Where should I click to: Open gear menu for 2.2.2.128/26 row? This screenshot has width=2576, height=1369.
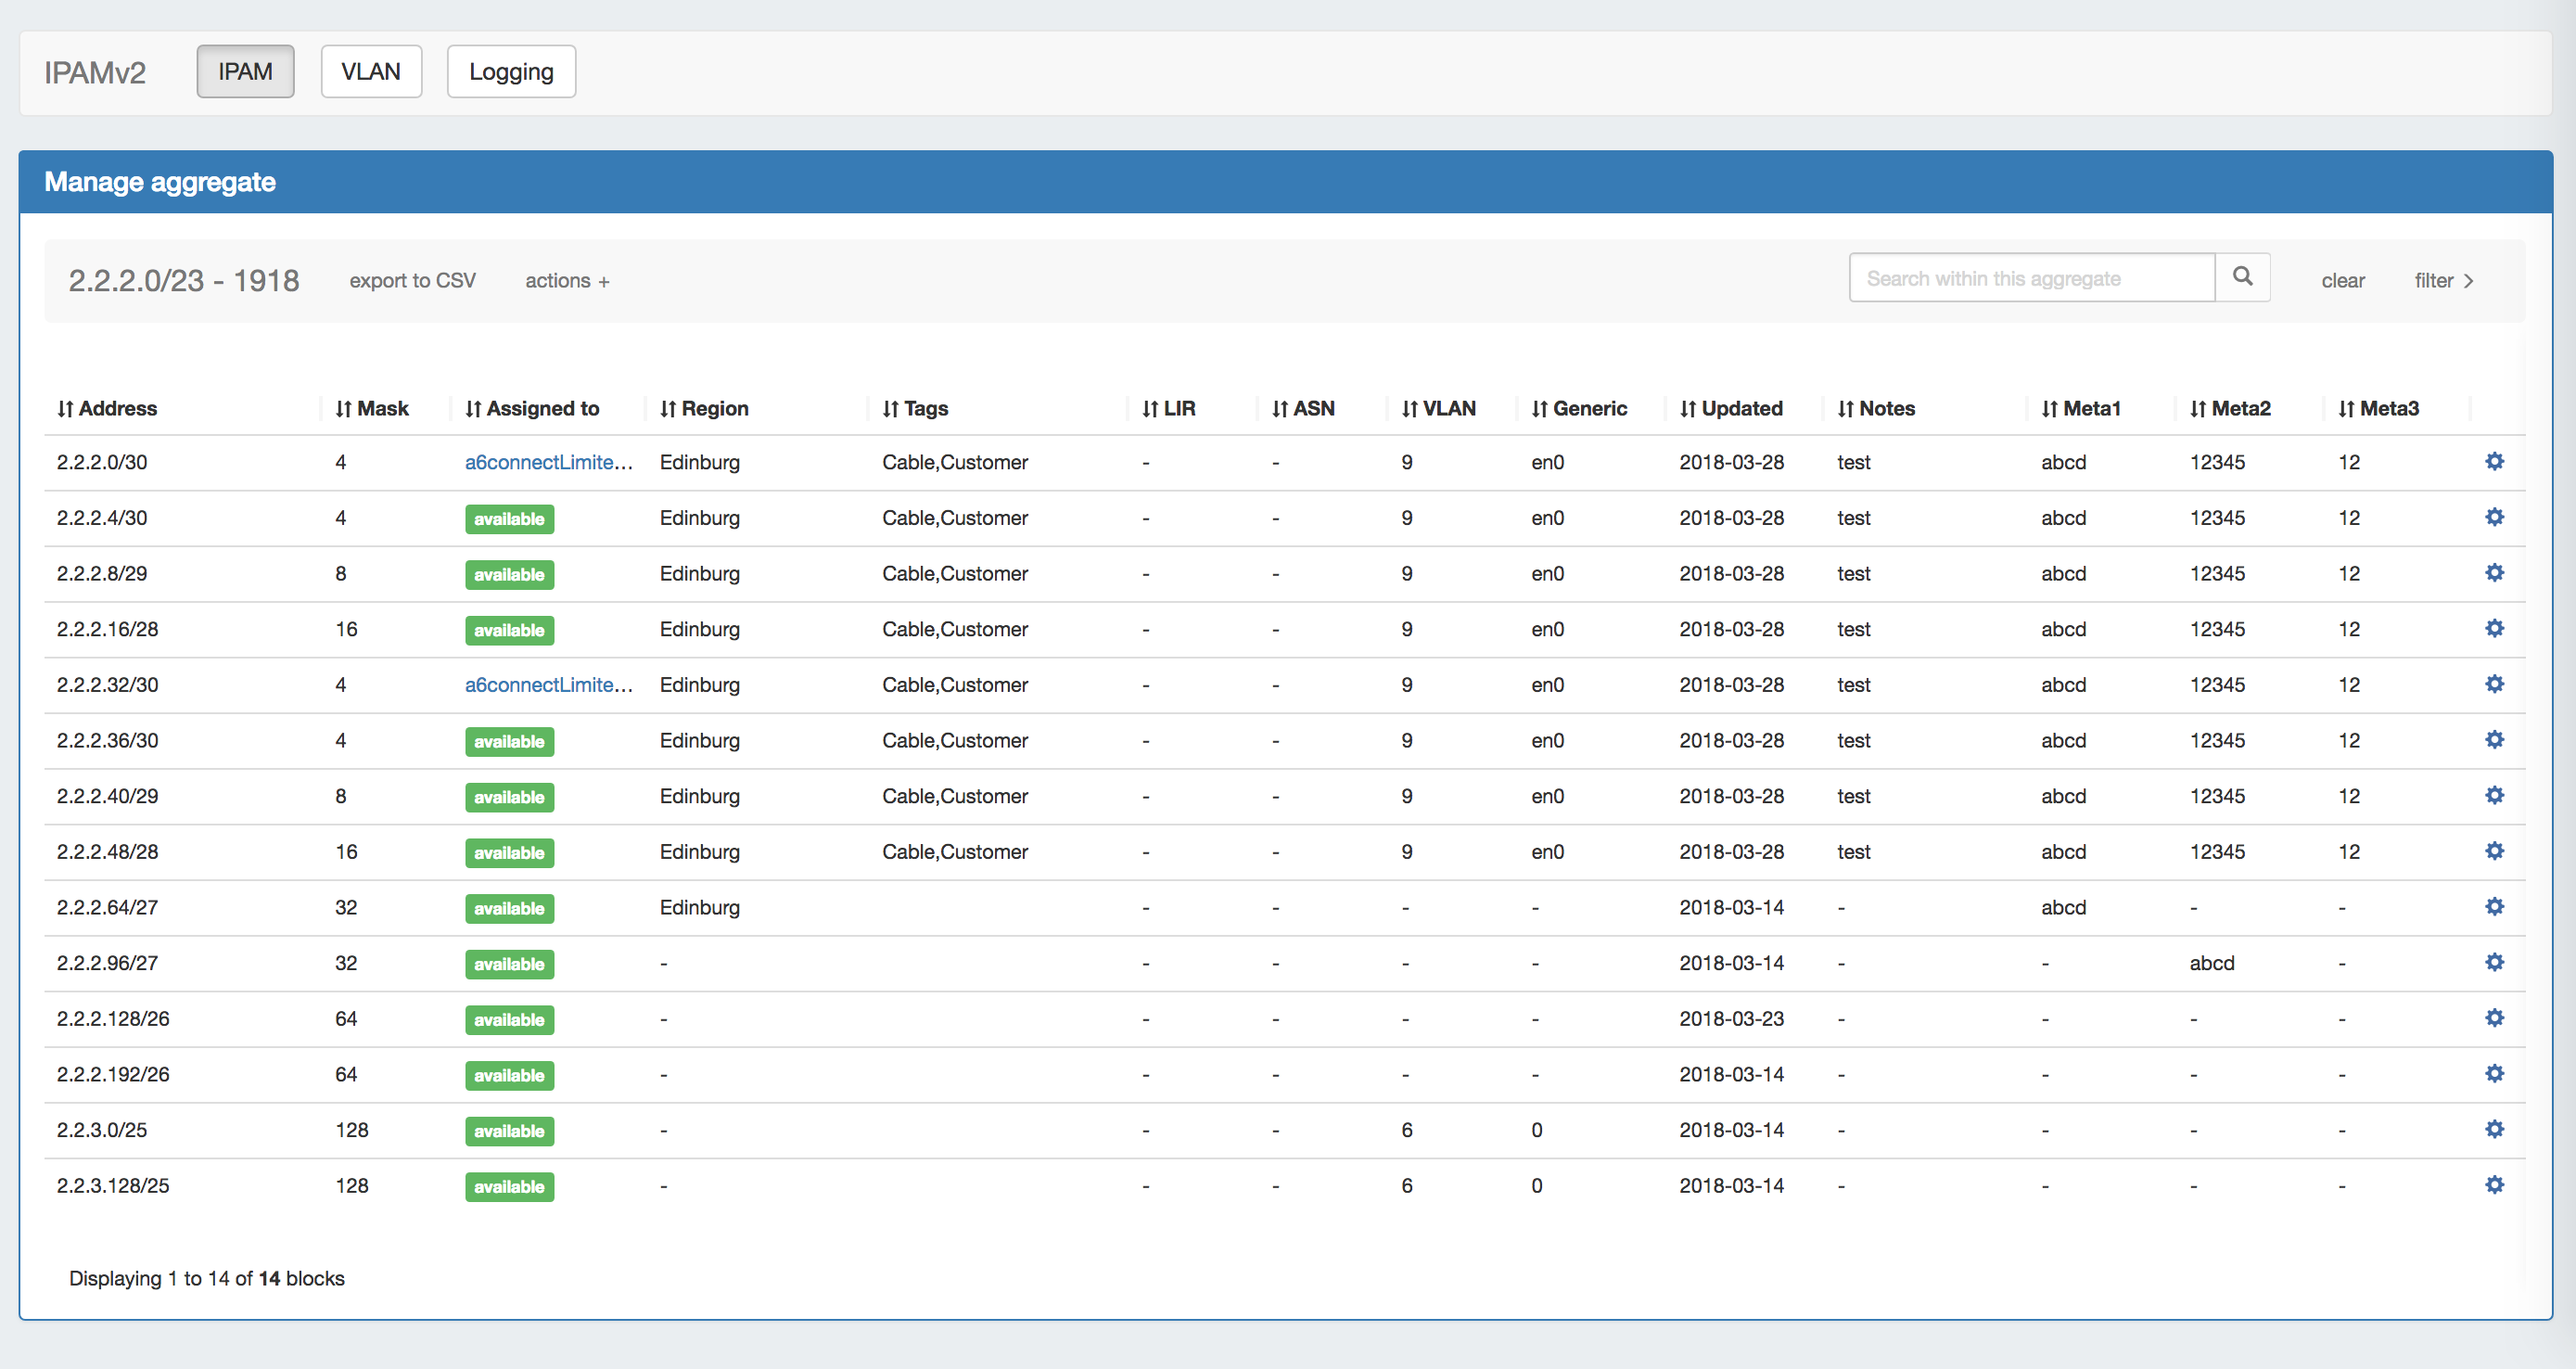pos(2494,1017)
